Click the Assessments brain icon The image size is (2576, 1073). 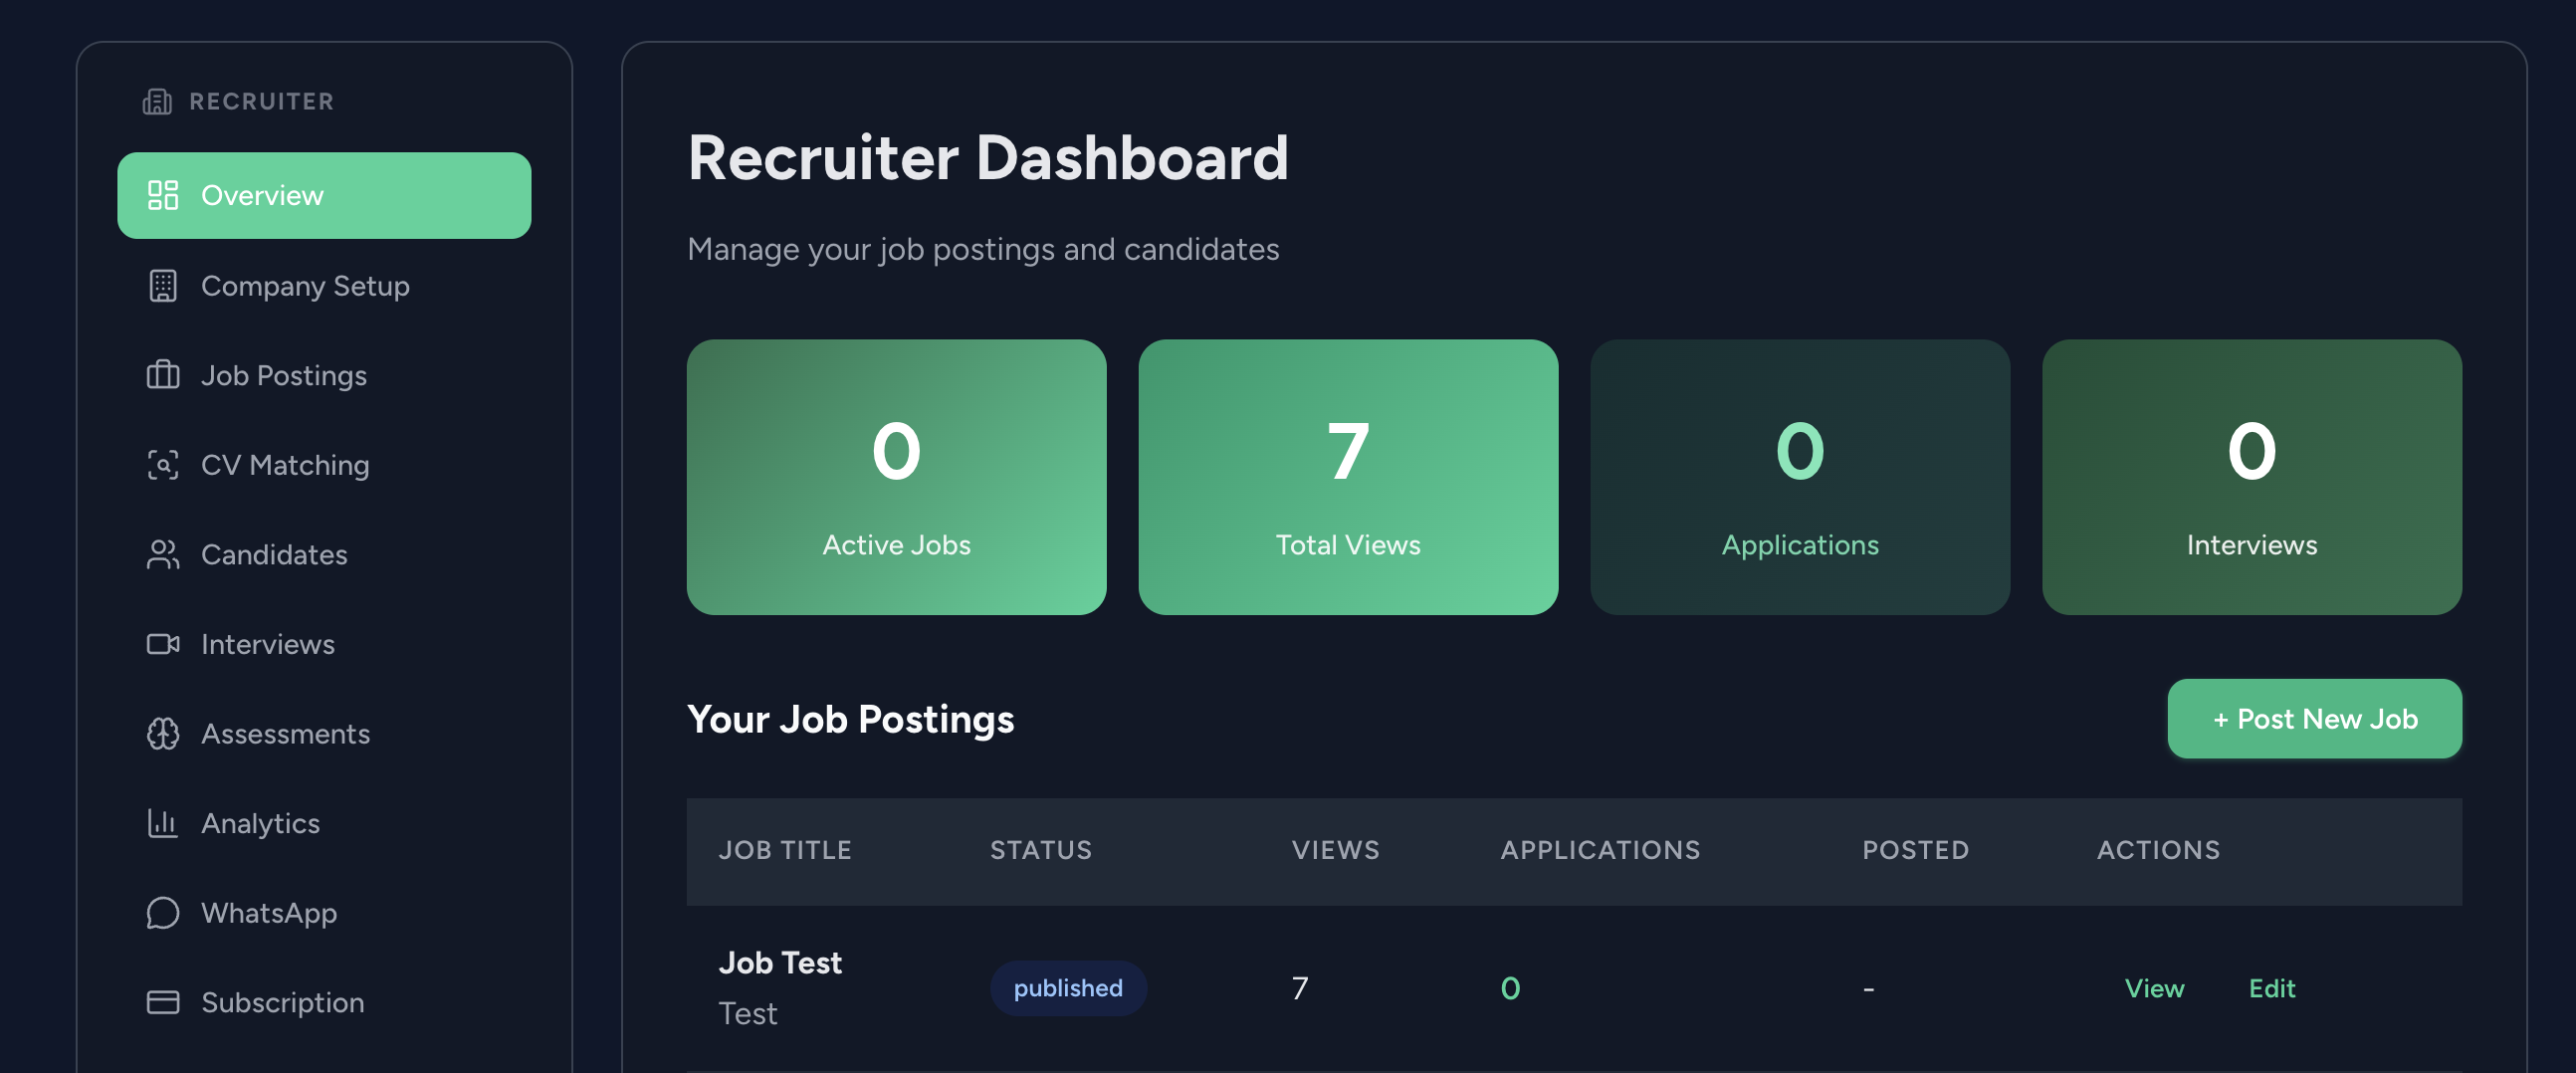162,733
